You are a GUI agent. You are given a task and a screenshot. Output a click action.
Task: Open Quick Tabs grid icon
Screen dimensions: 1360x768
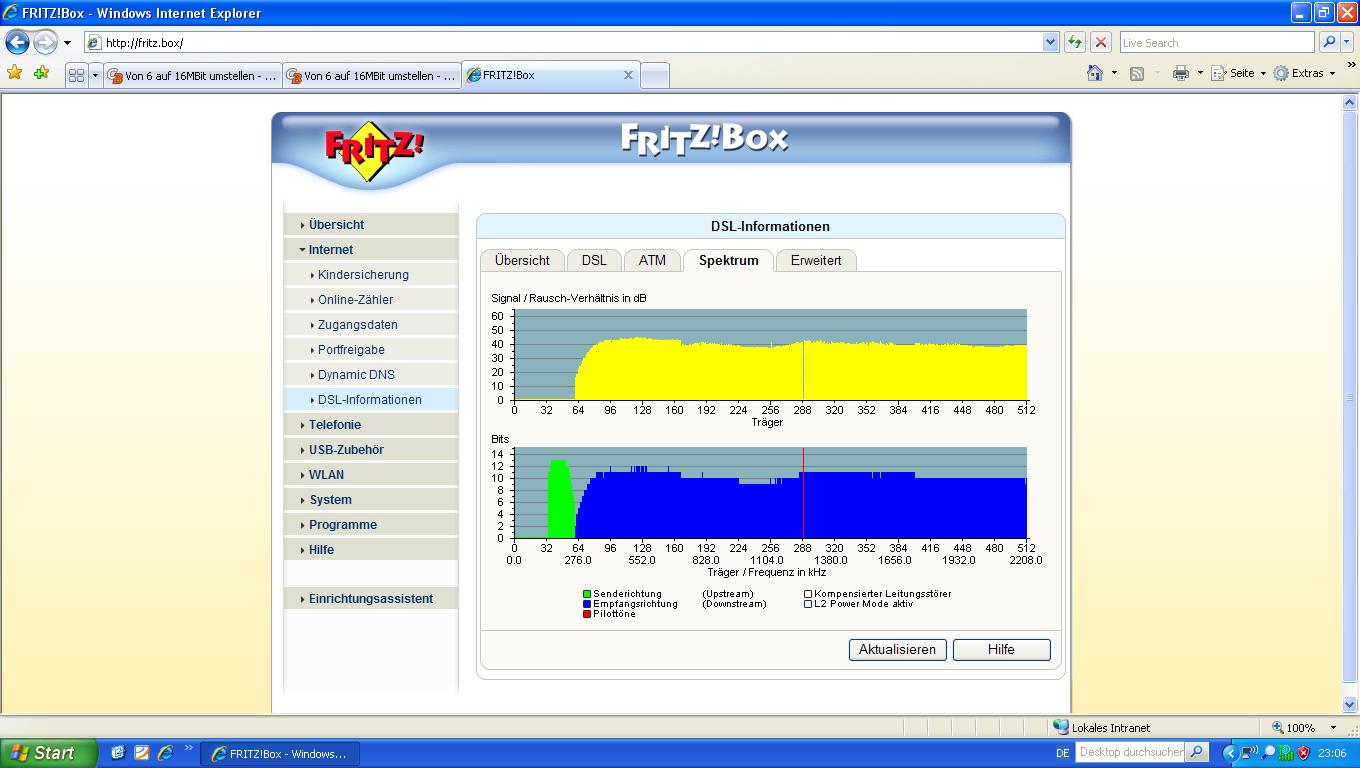[76, 75]
